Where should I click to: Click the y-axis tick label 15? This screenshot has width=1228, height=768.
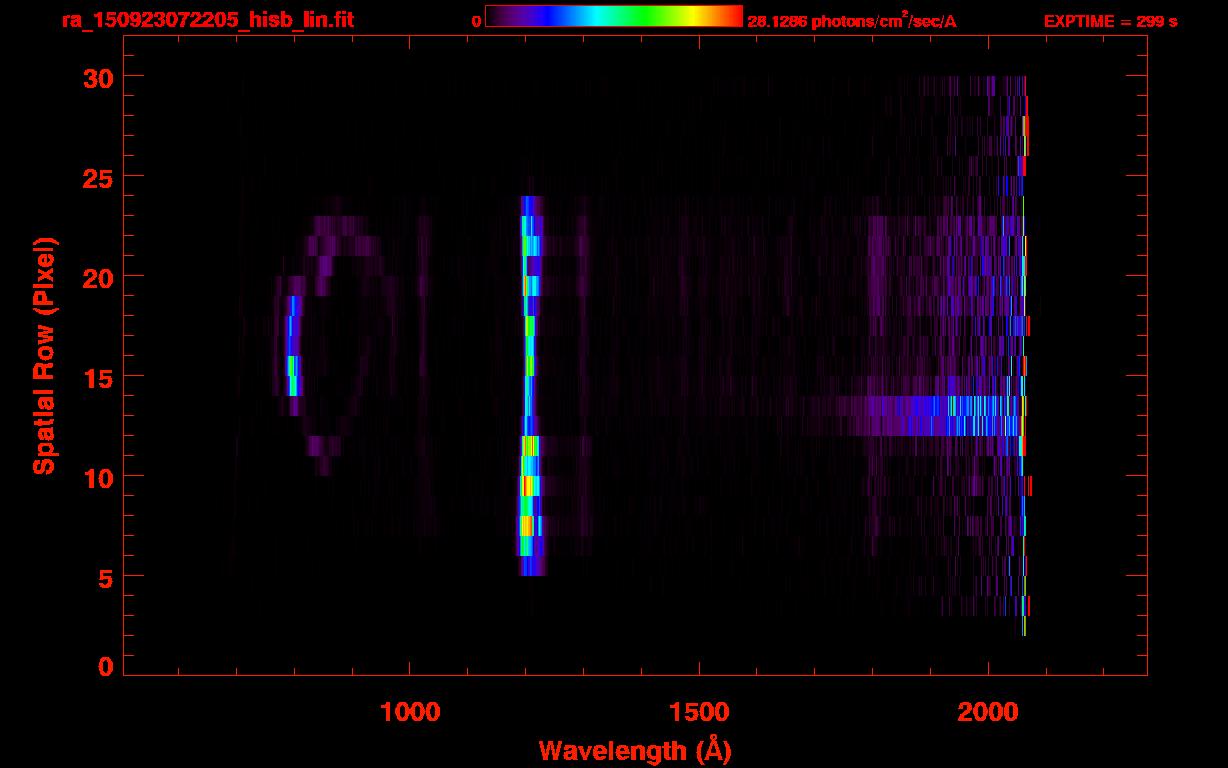point(97,377)
